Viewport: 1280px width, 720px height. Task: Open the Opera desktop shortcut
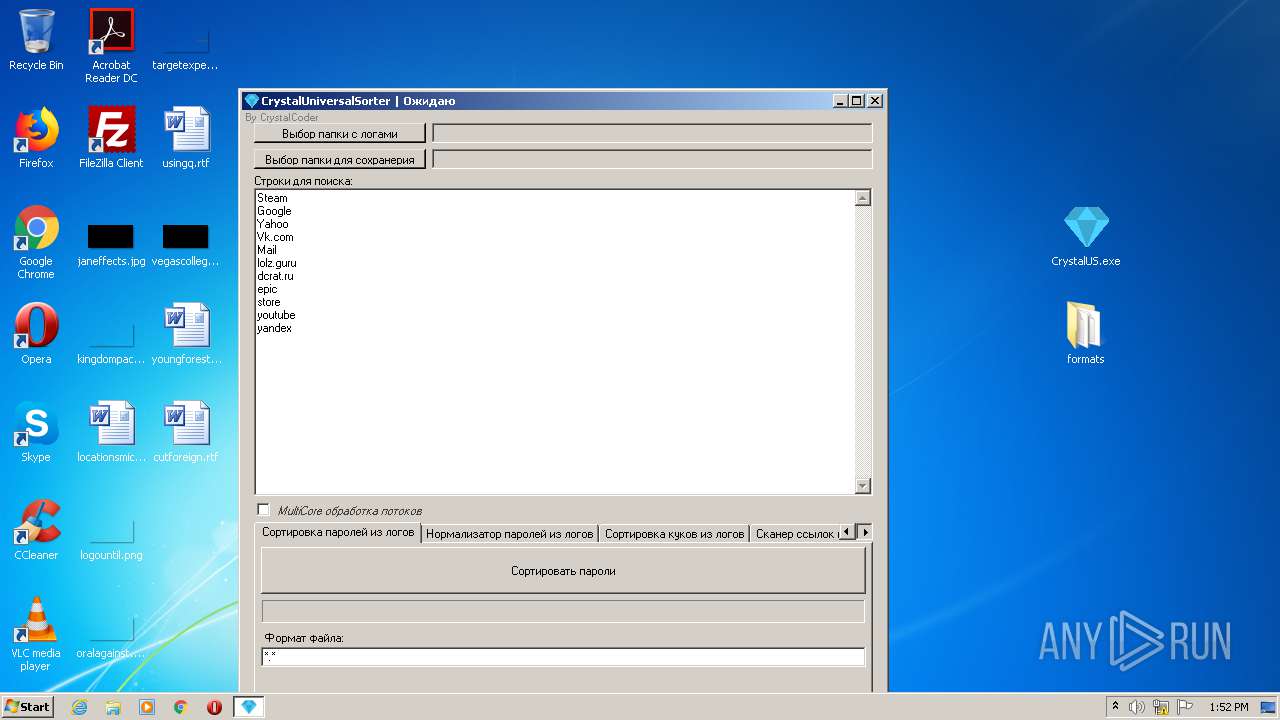(x=36, y=334)
